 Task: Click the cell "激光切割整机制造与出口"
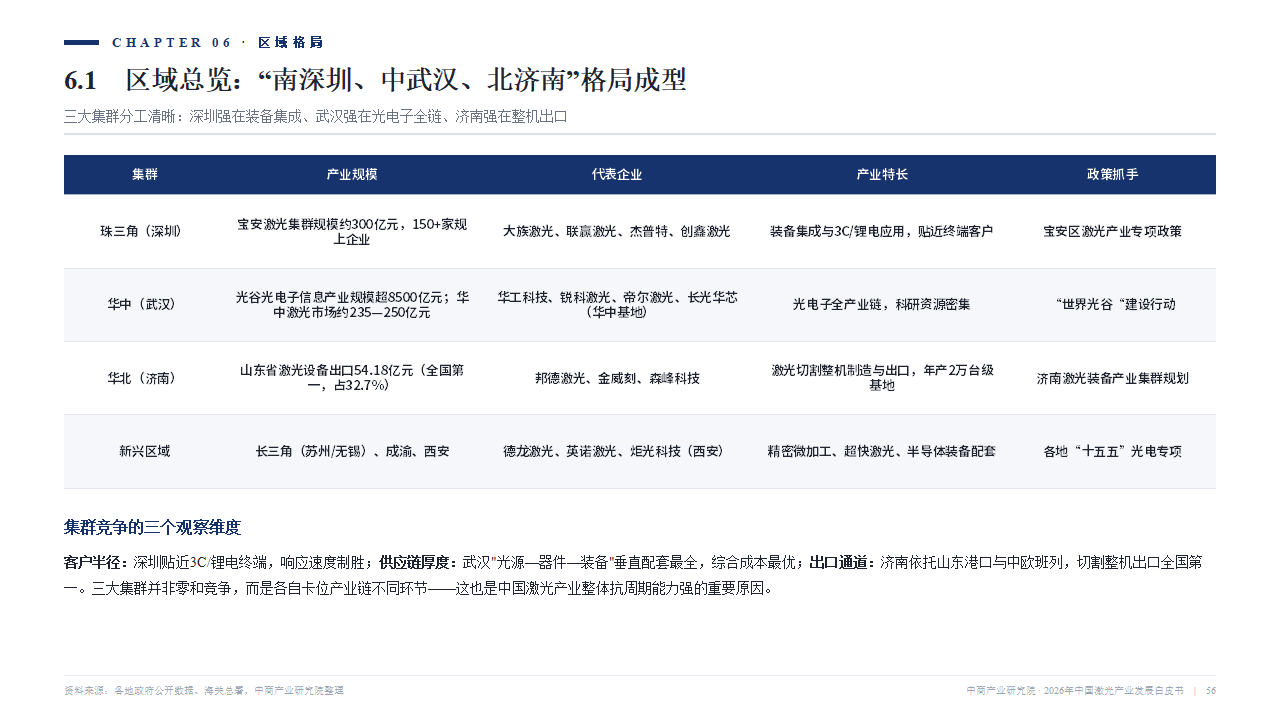(882, 378)
